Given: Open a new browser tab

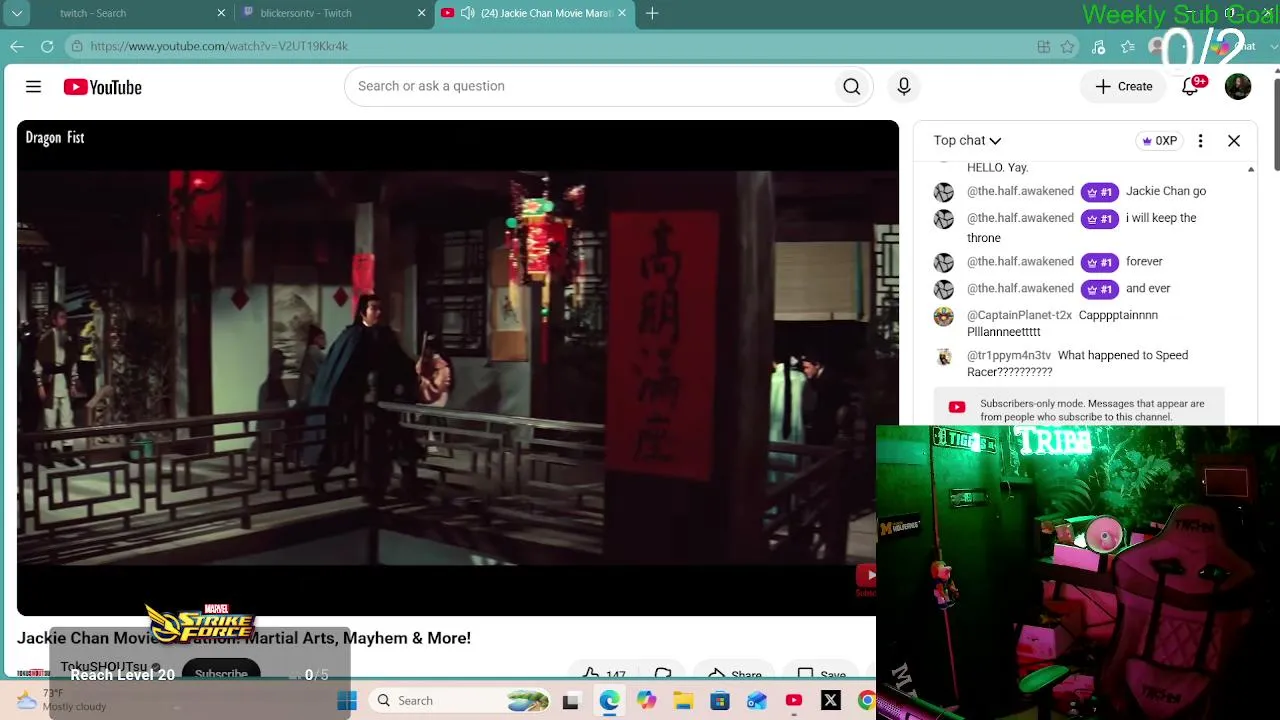Looking at the screenshot, I should (652, 13).
